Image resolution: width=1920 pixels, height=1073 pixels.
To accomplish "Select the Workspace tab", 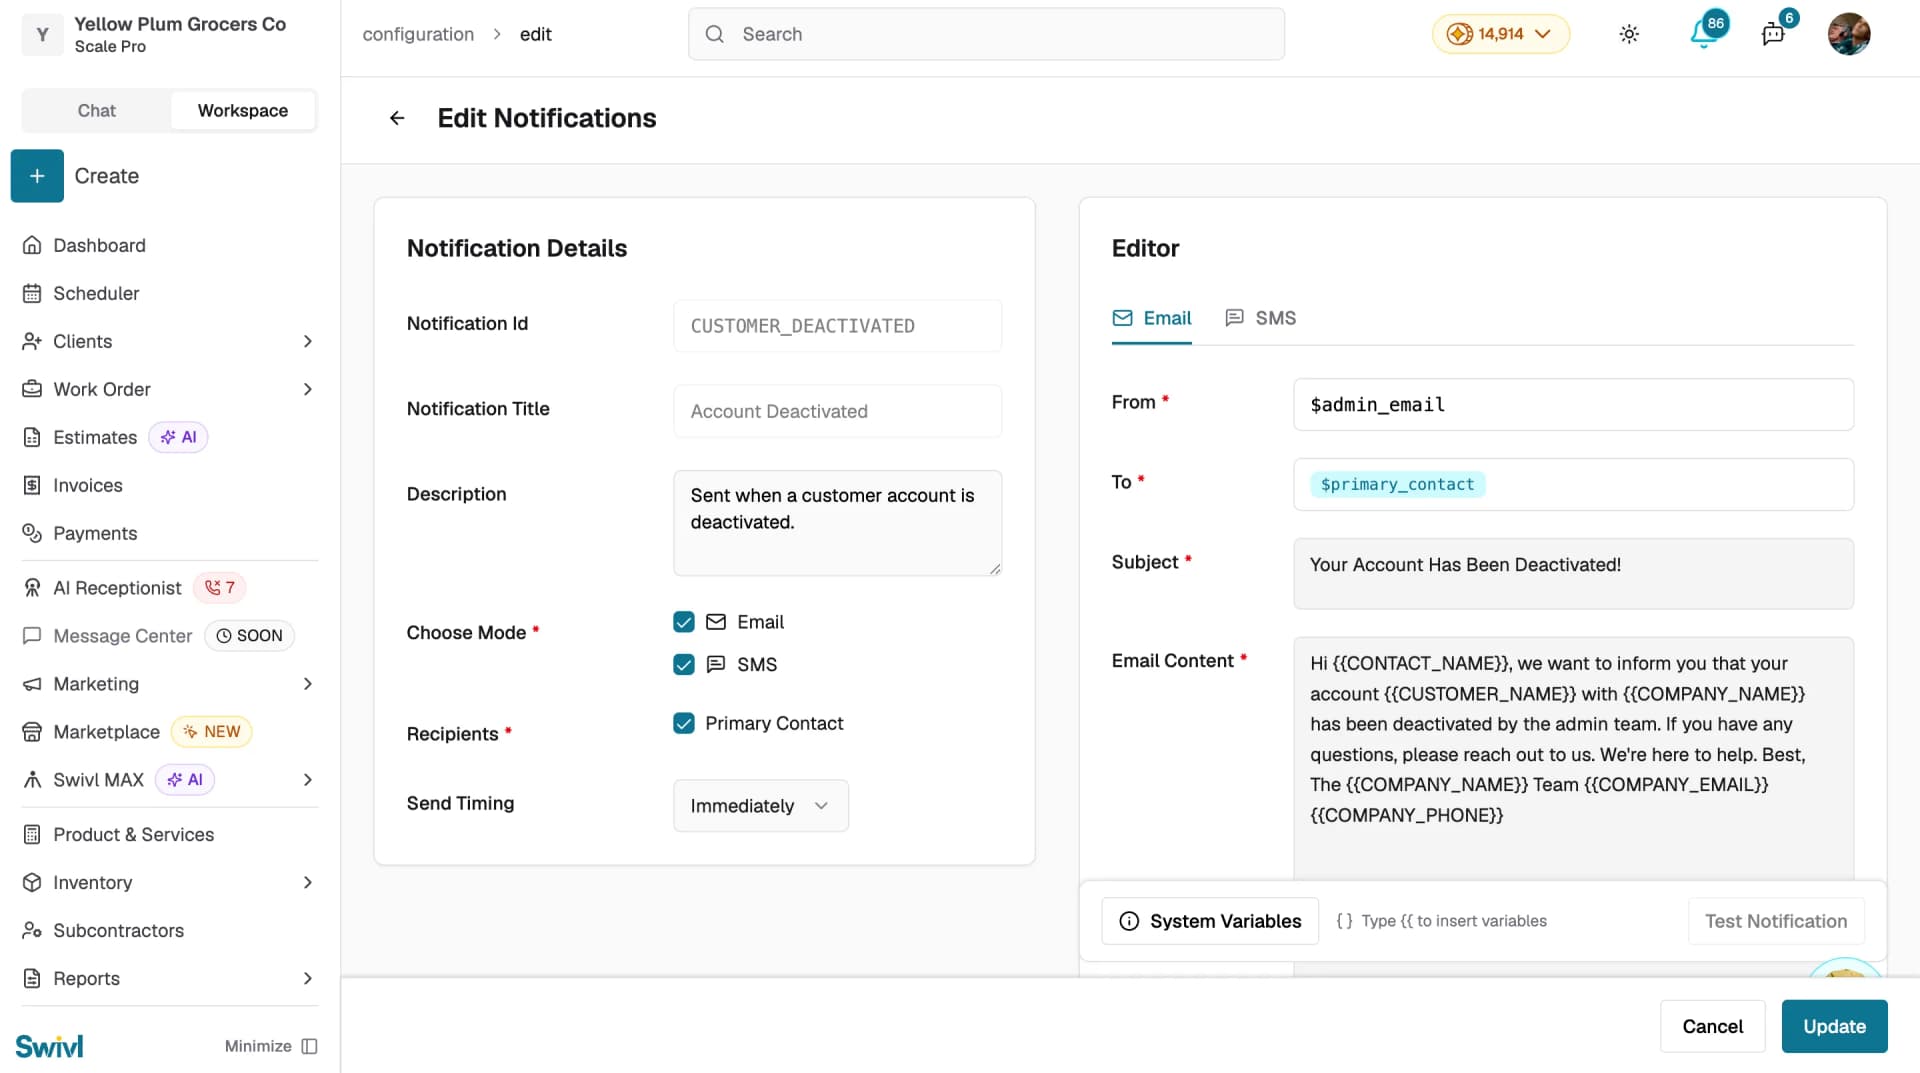I will click(x=243, y=111).
